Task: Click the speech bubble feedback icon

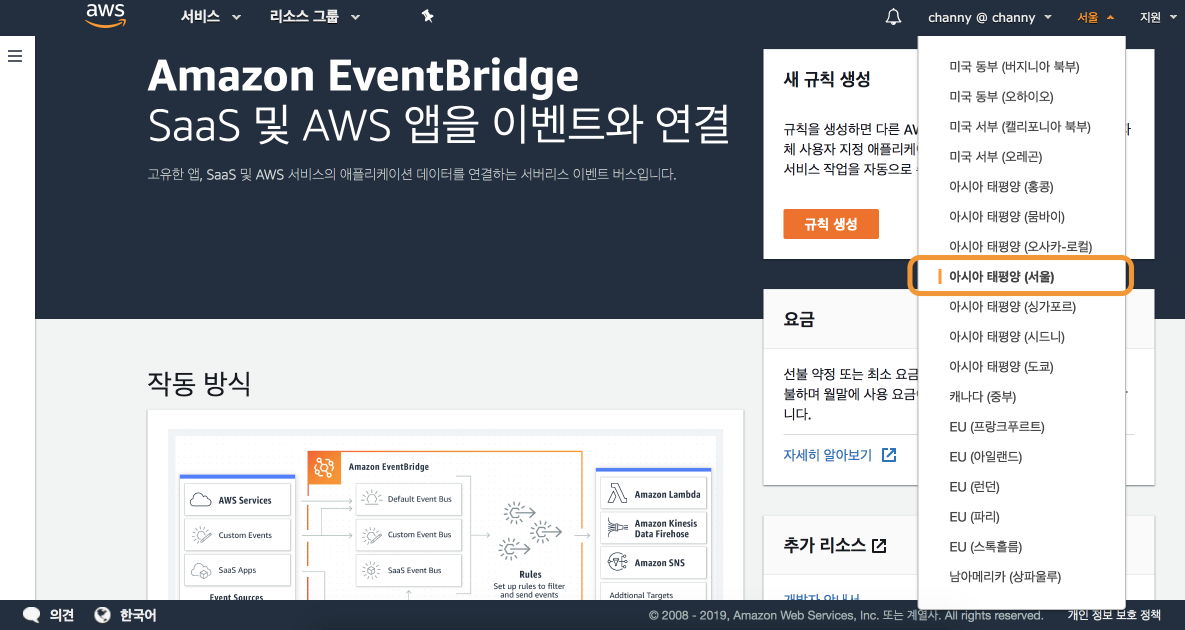Action: coord(32,615)
